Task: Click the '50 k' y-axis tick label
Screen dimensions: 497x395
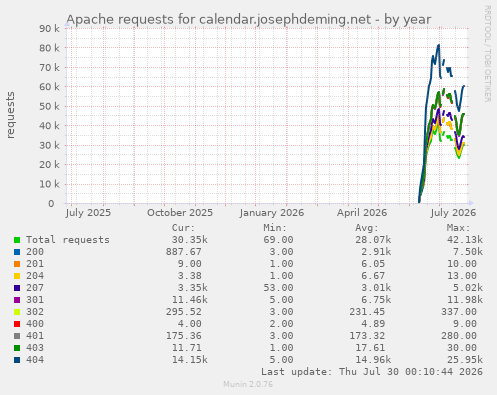Action: click(49, 107)
